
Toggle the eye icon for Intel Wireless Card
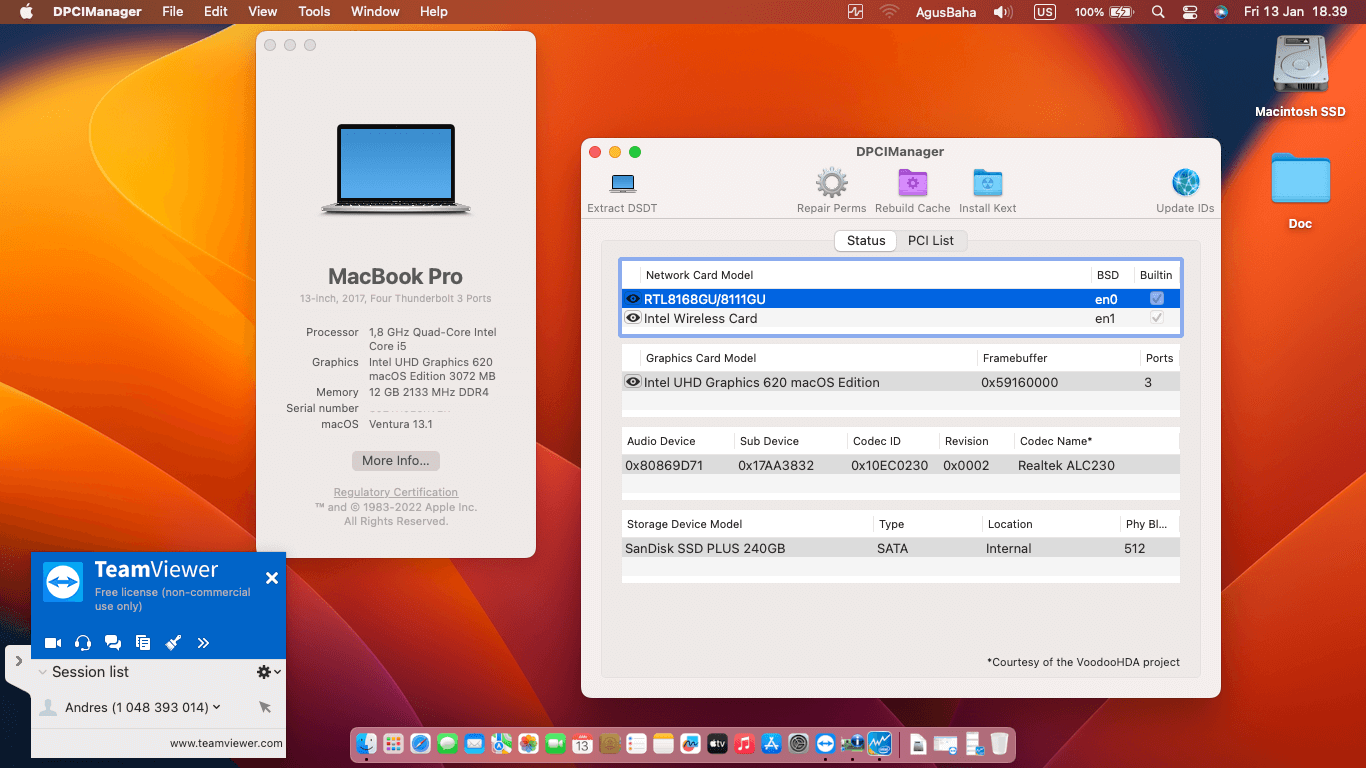[x=633, y=318]
